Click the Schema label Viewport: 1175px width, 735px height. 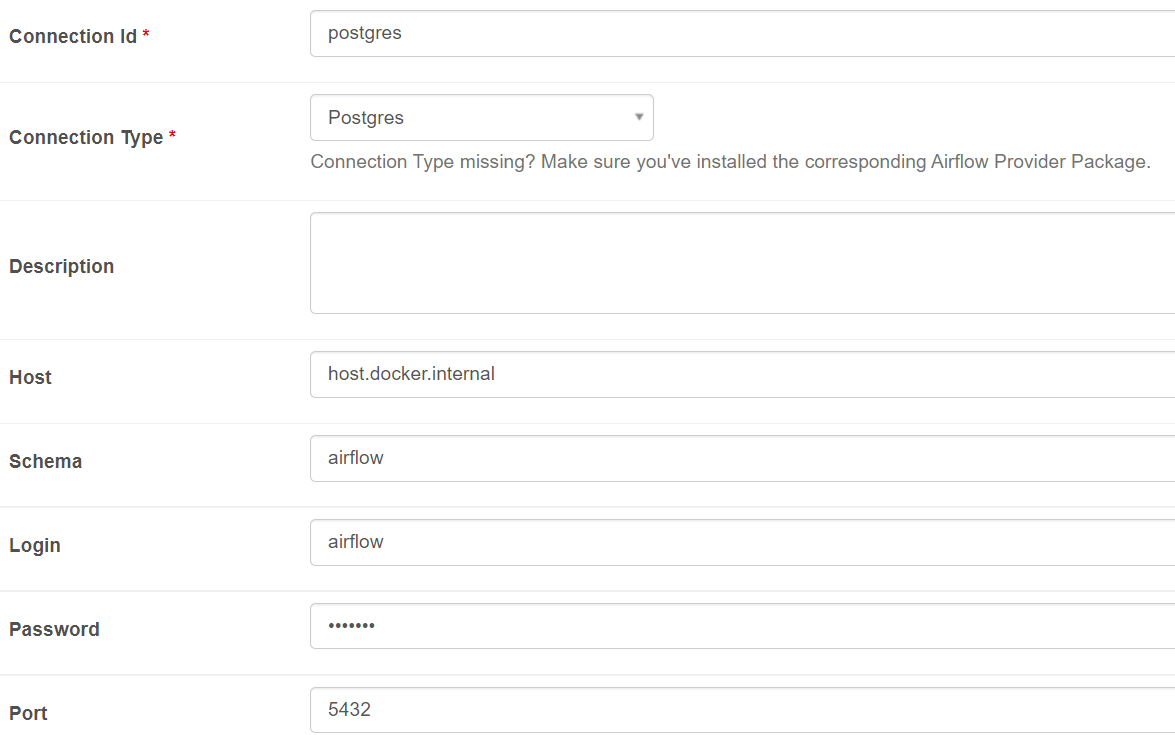pos(45,461)
